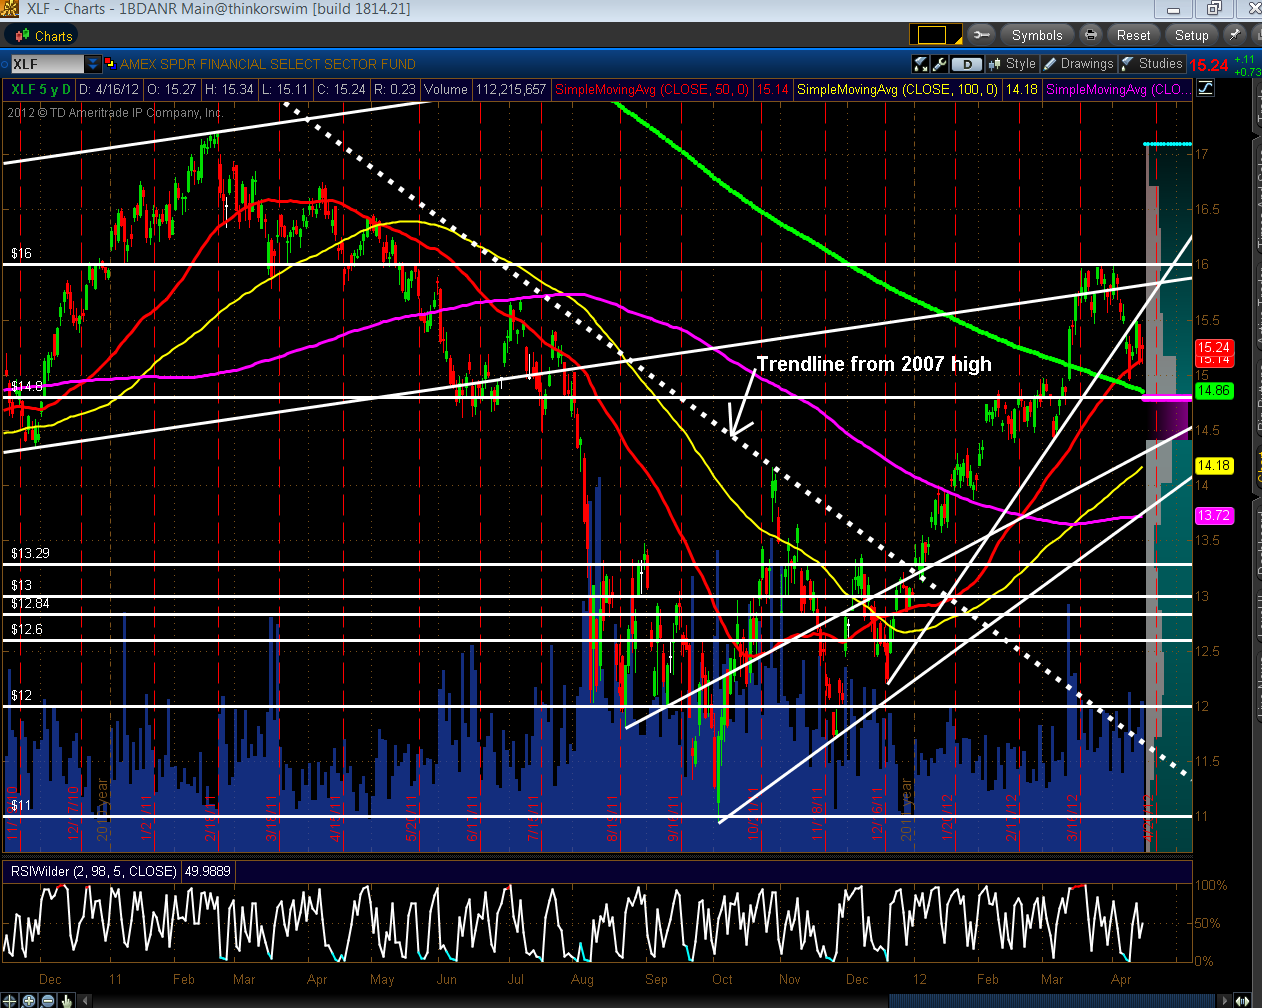Click the last price 15.24 in header

1209,65
